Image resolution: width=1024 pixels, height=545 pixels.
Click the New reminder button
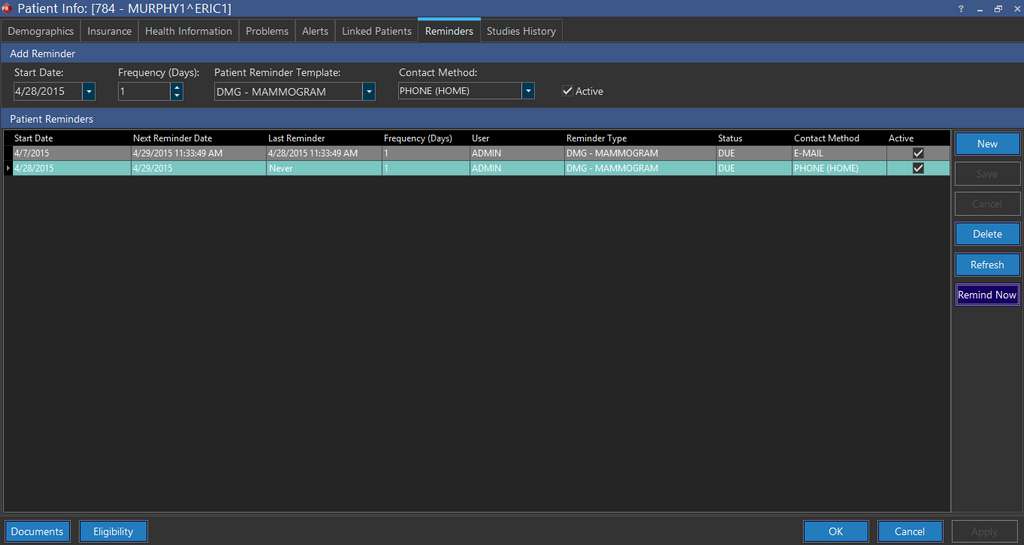(x=987, y=144)
